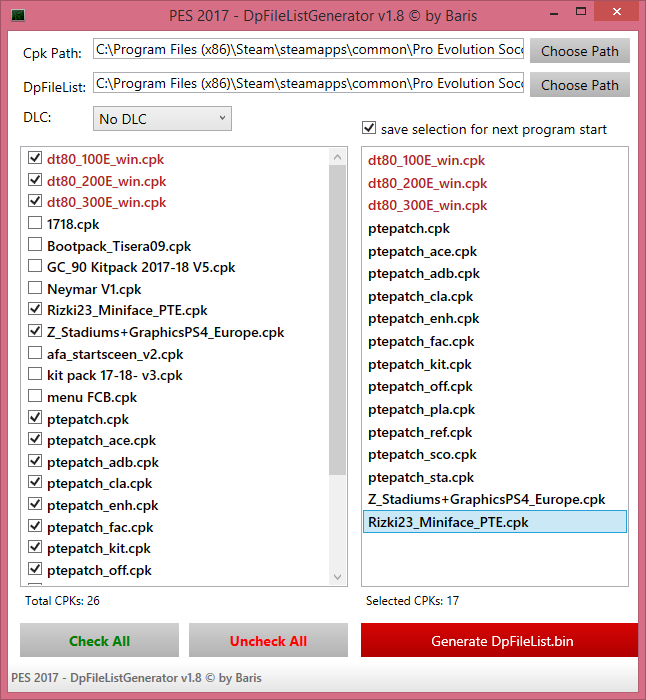Screen dimensions: 646x700
Task: Uncheck Rizki23_Miniface_PTE.cpk in left list
Action: click(x=35, y=309)
